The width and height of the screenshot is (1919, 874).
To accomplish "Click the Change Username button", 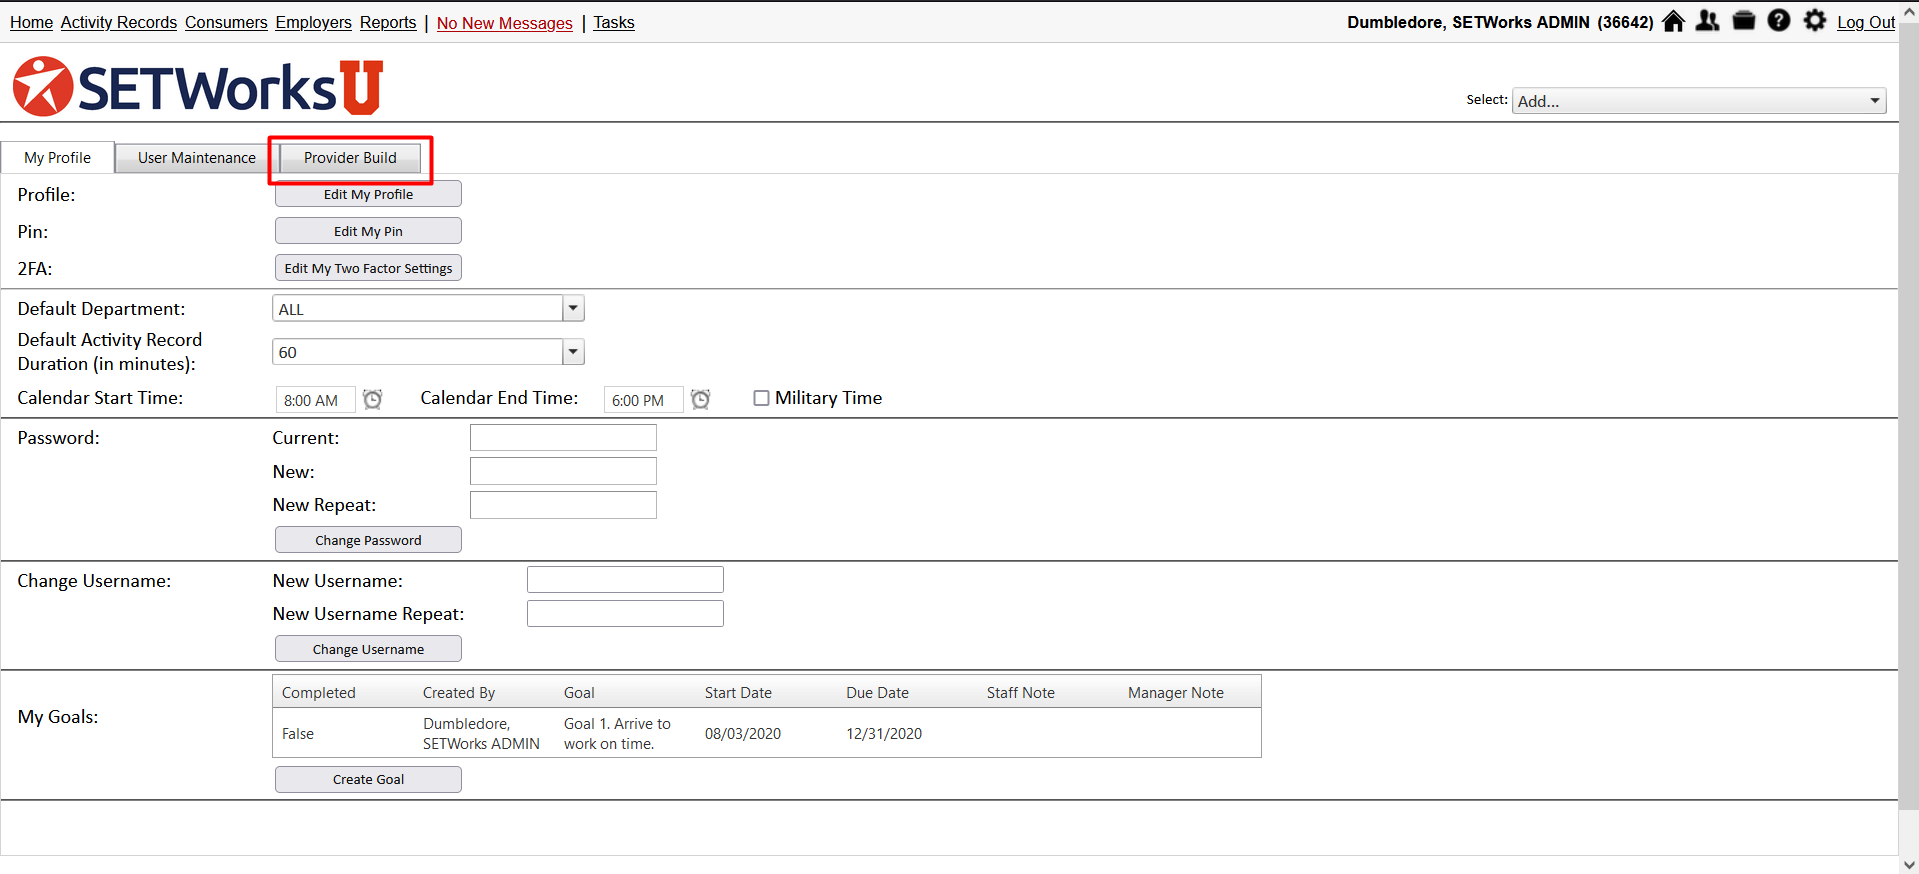I will tap(368, 649).
